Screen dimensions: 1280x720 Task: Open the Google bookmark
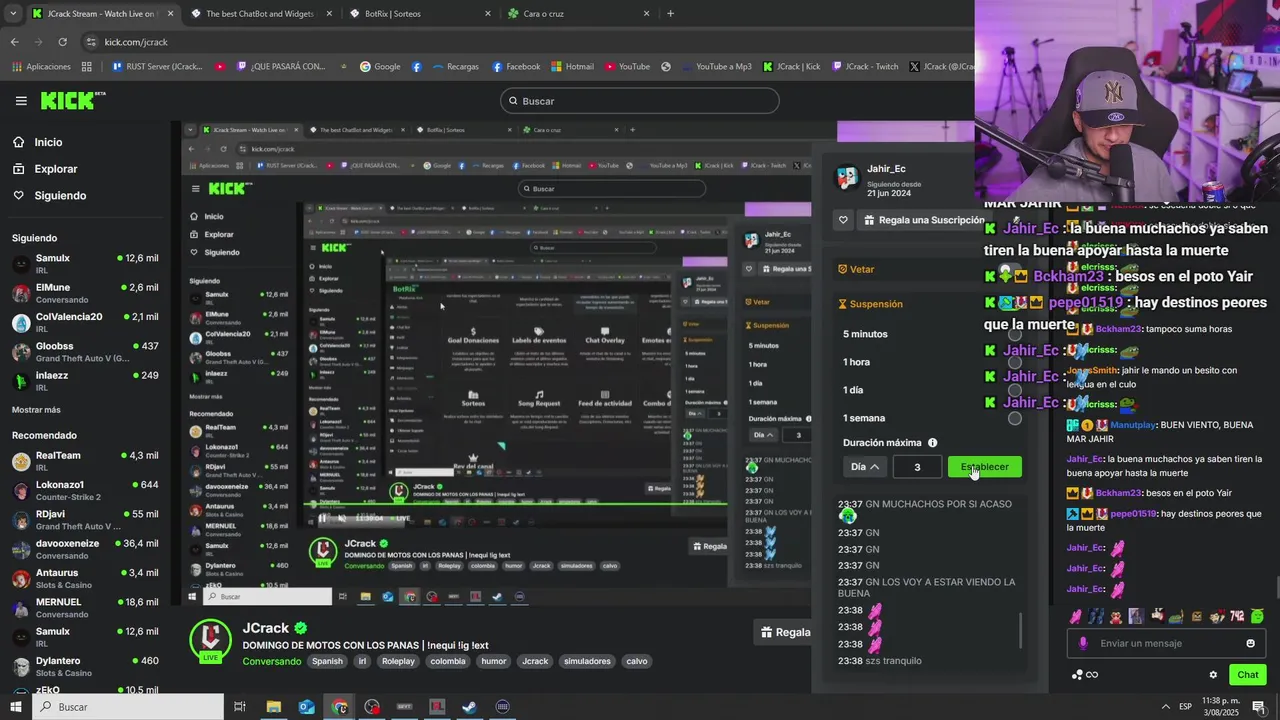[x=380, y=67]
